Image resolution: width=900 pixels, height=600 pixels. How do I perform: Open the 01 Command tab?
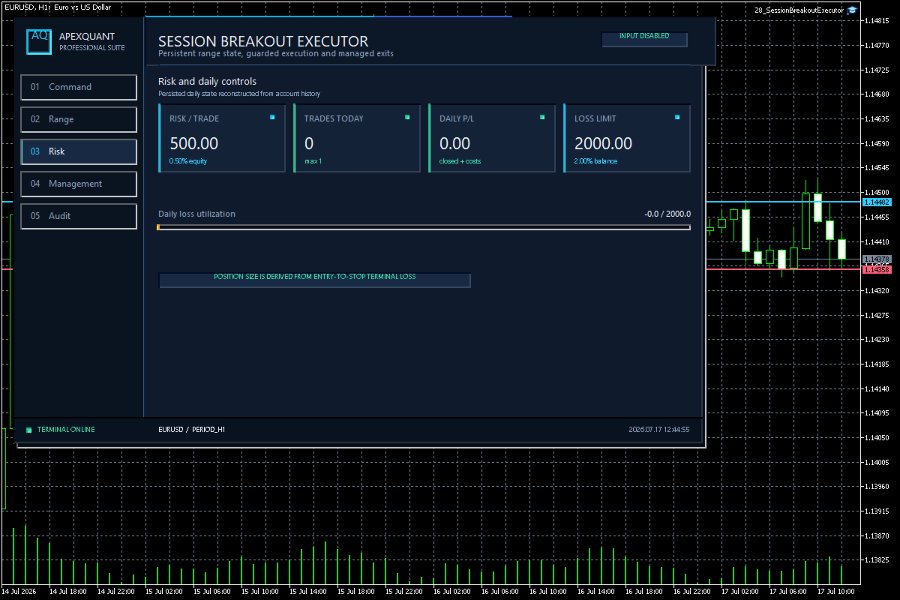pyautogui.click(x=79, y=87)
